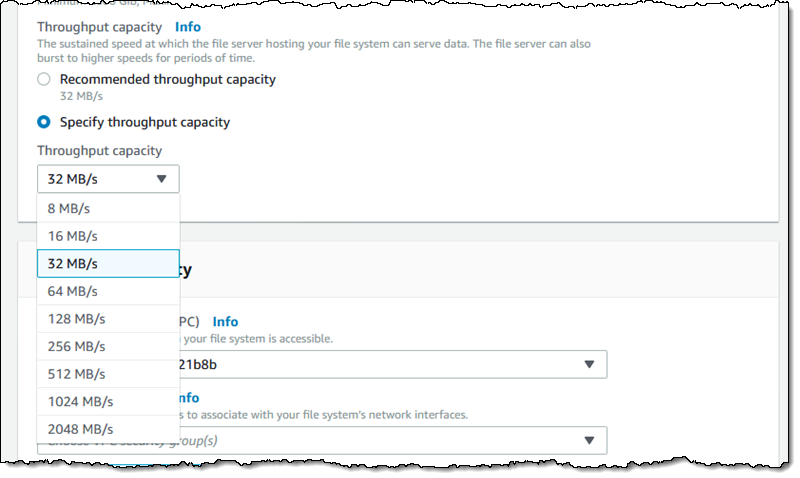Select 512 MB/s throughput option
This screenshot has height=478, width=800.
tap(108, 374)
